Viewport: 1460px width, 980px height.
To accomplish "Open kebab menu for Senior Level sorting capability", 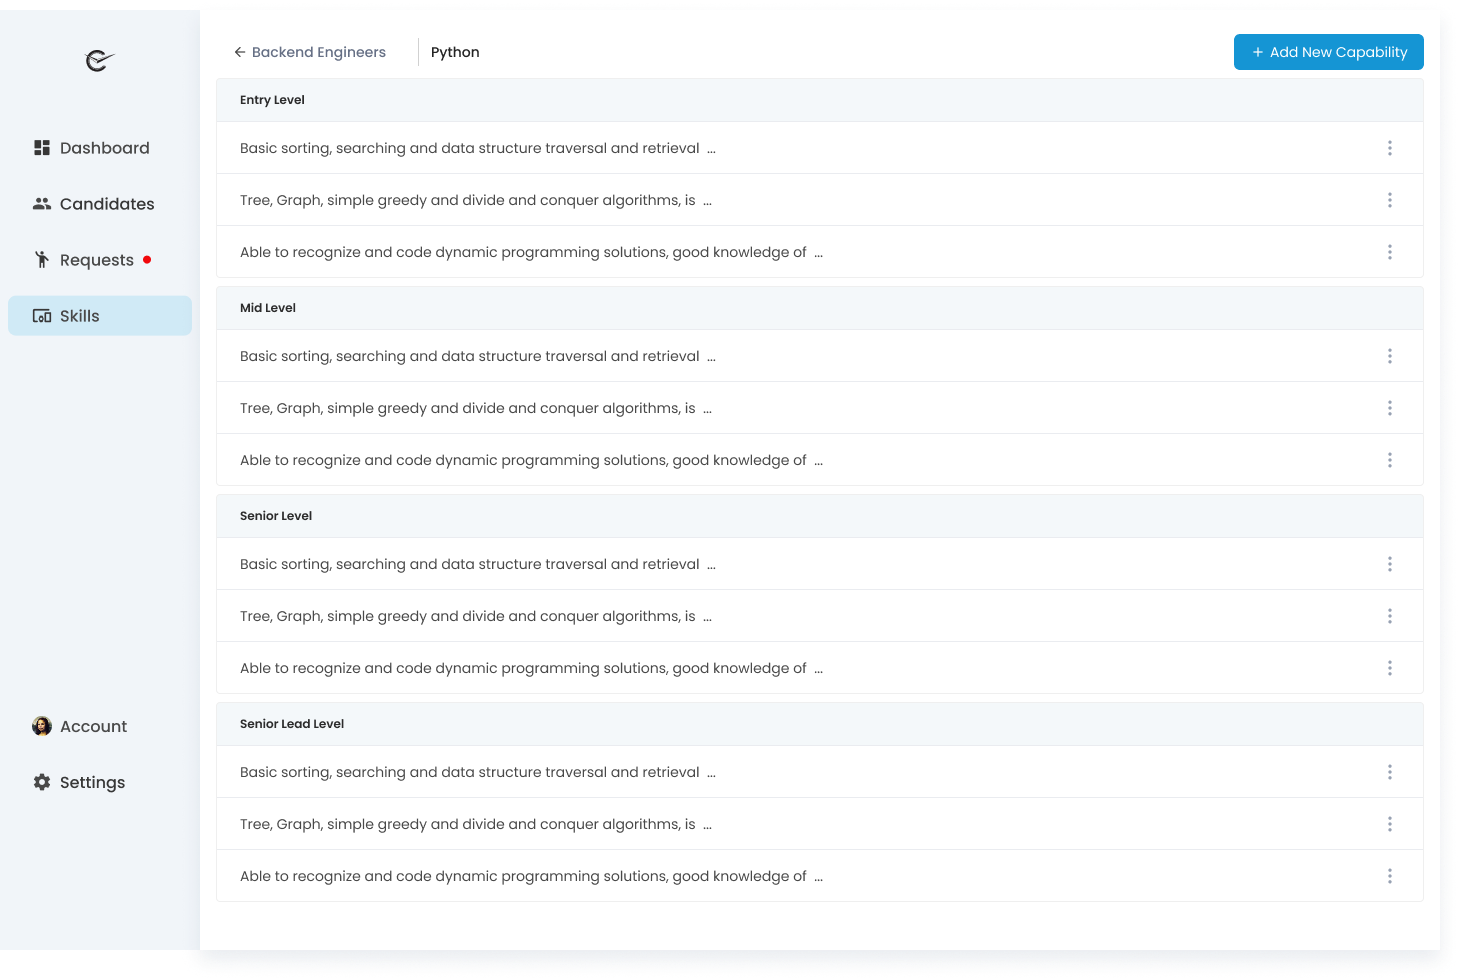I will (x=1390, y=564).
